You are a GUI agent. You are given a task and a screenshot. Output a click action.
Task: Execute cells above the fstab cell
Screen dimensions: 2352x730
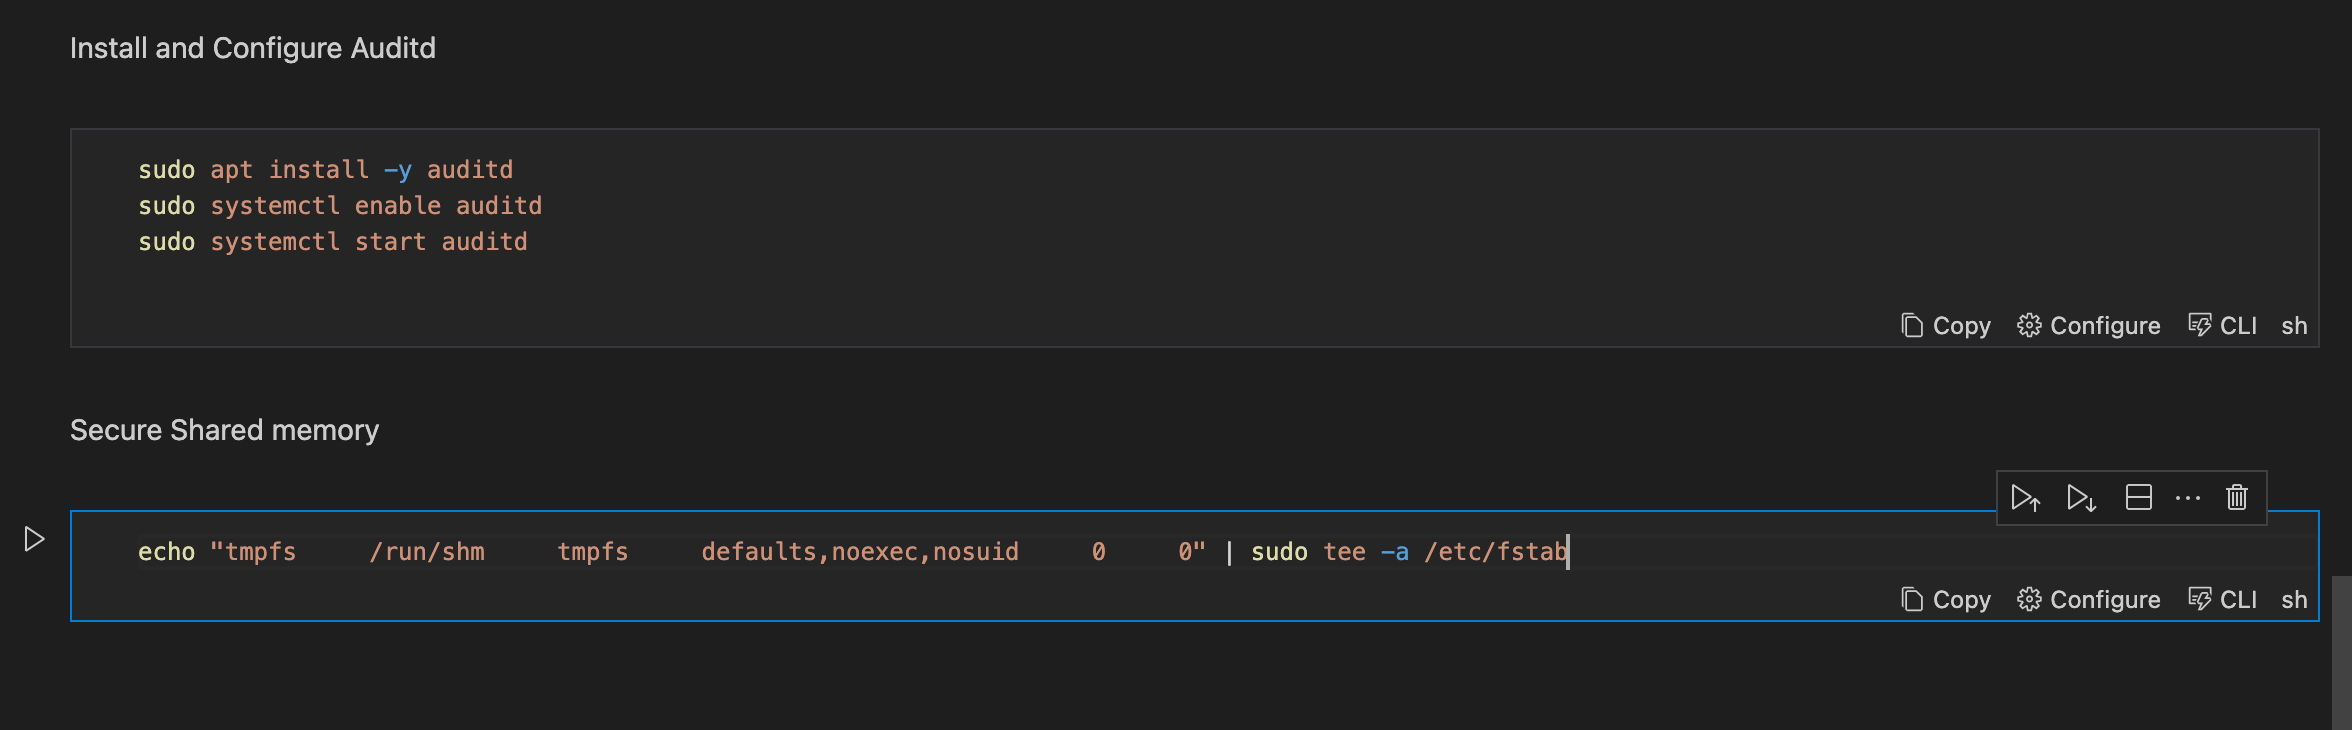click(2026, 497)
